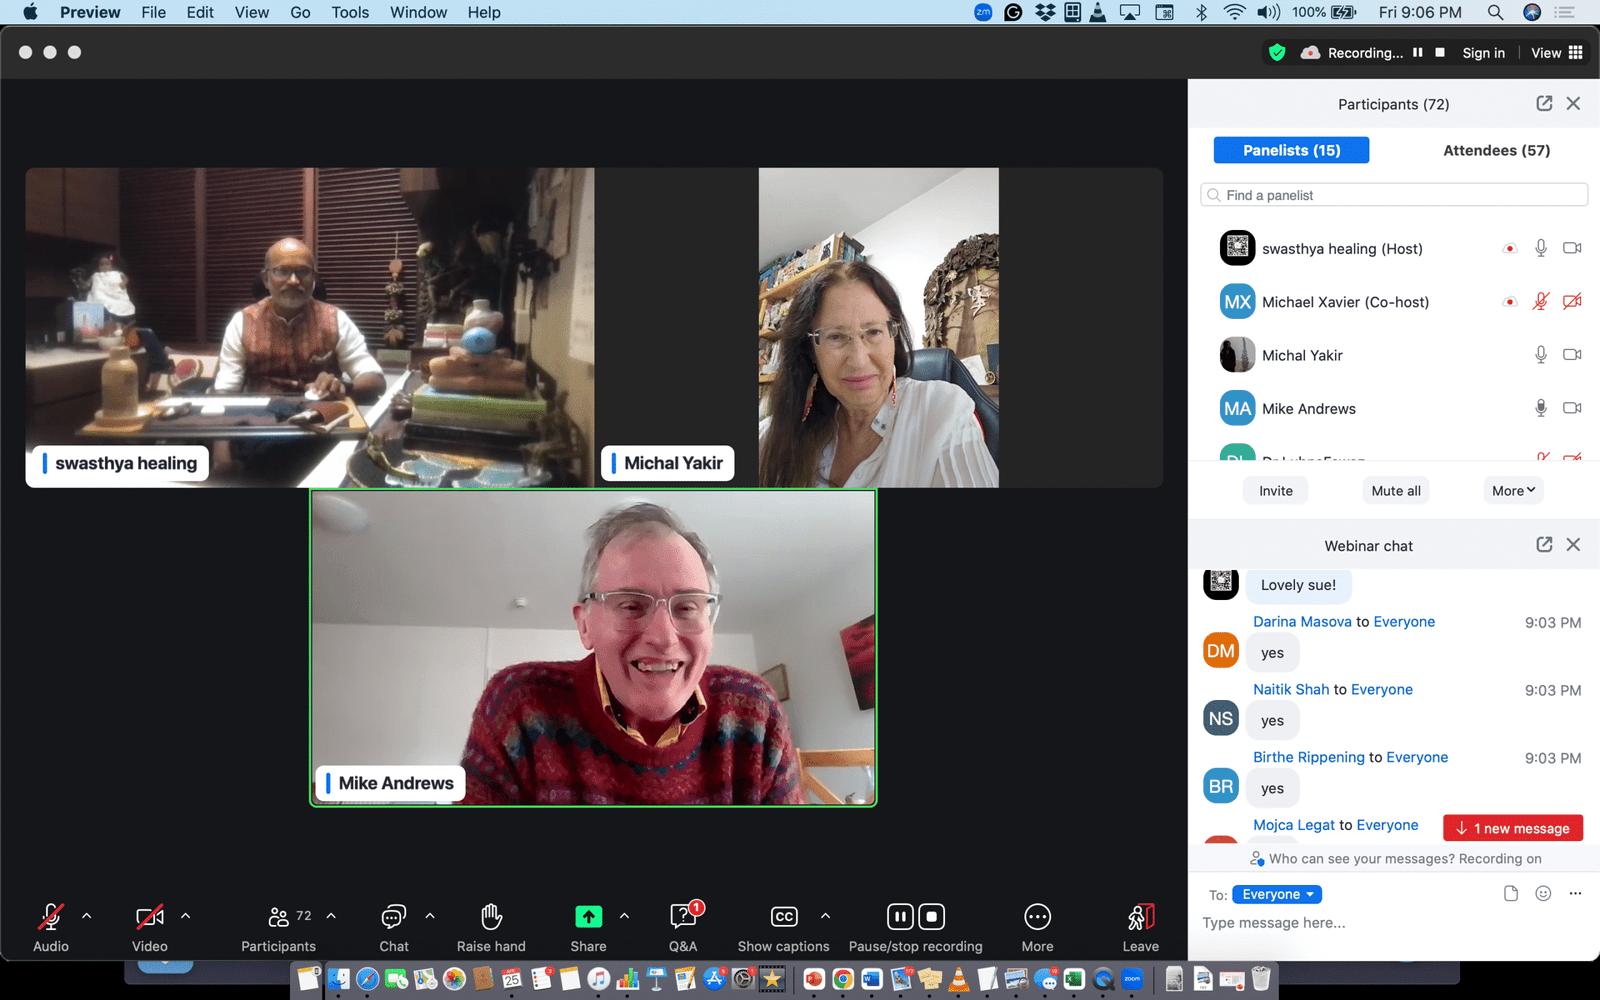Jump to the 1 new message
This screenshot has height=1000, width=1600.
pos(1513,828)
